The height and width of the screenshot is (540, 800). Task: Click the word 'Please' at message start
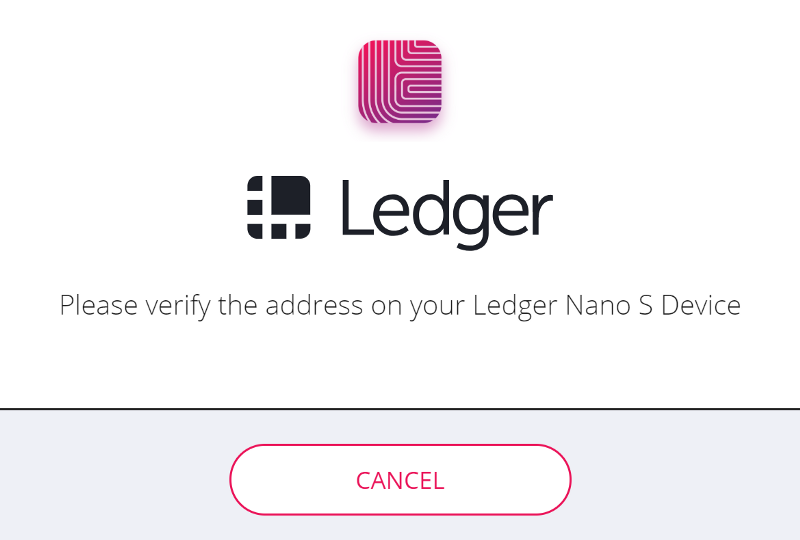98,305
